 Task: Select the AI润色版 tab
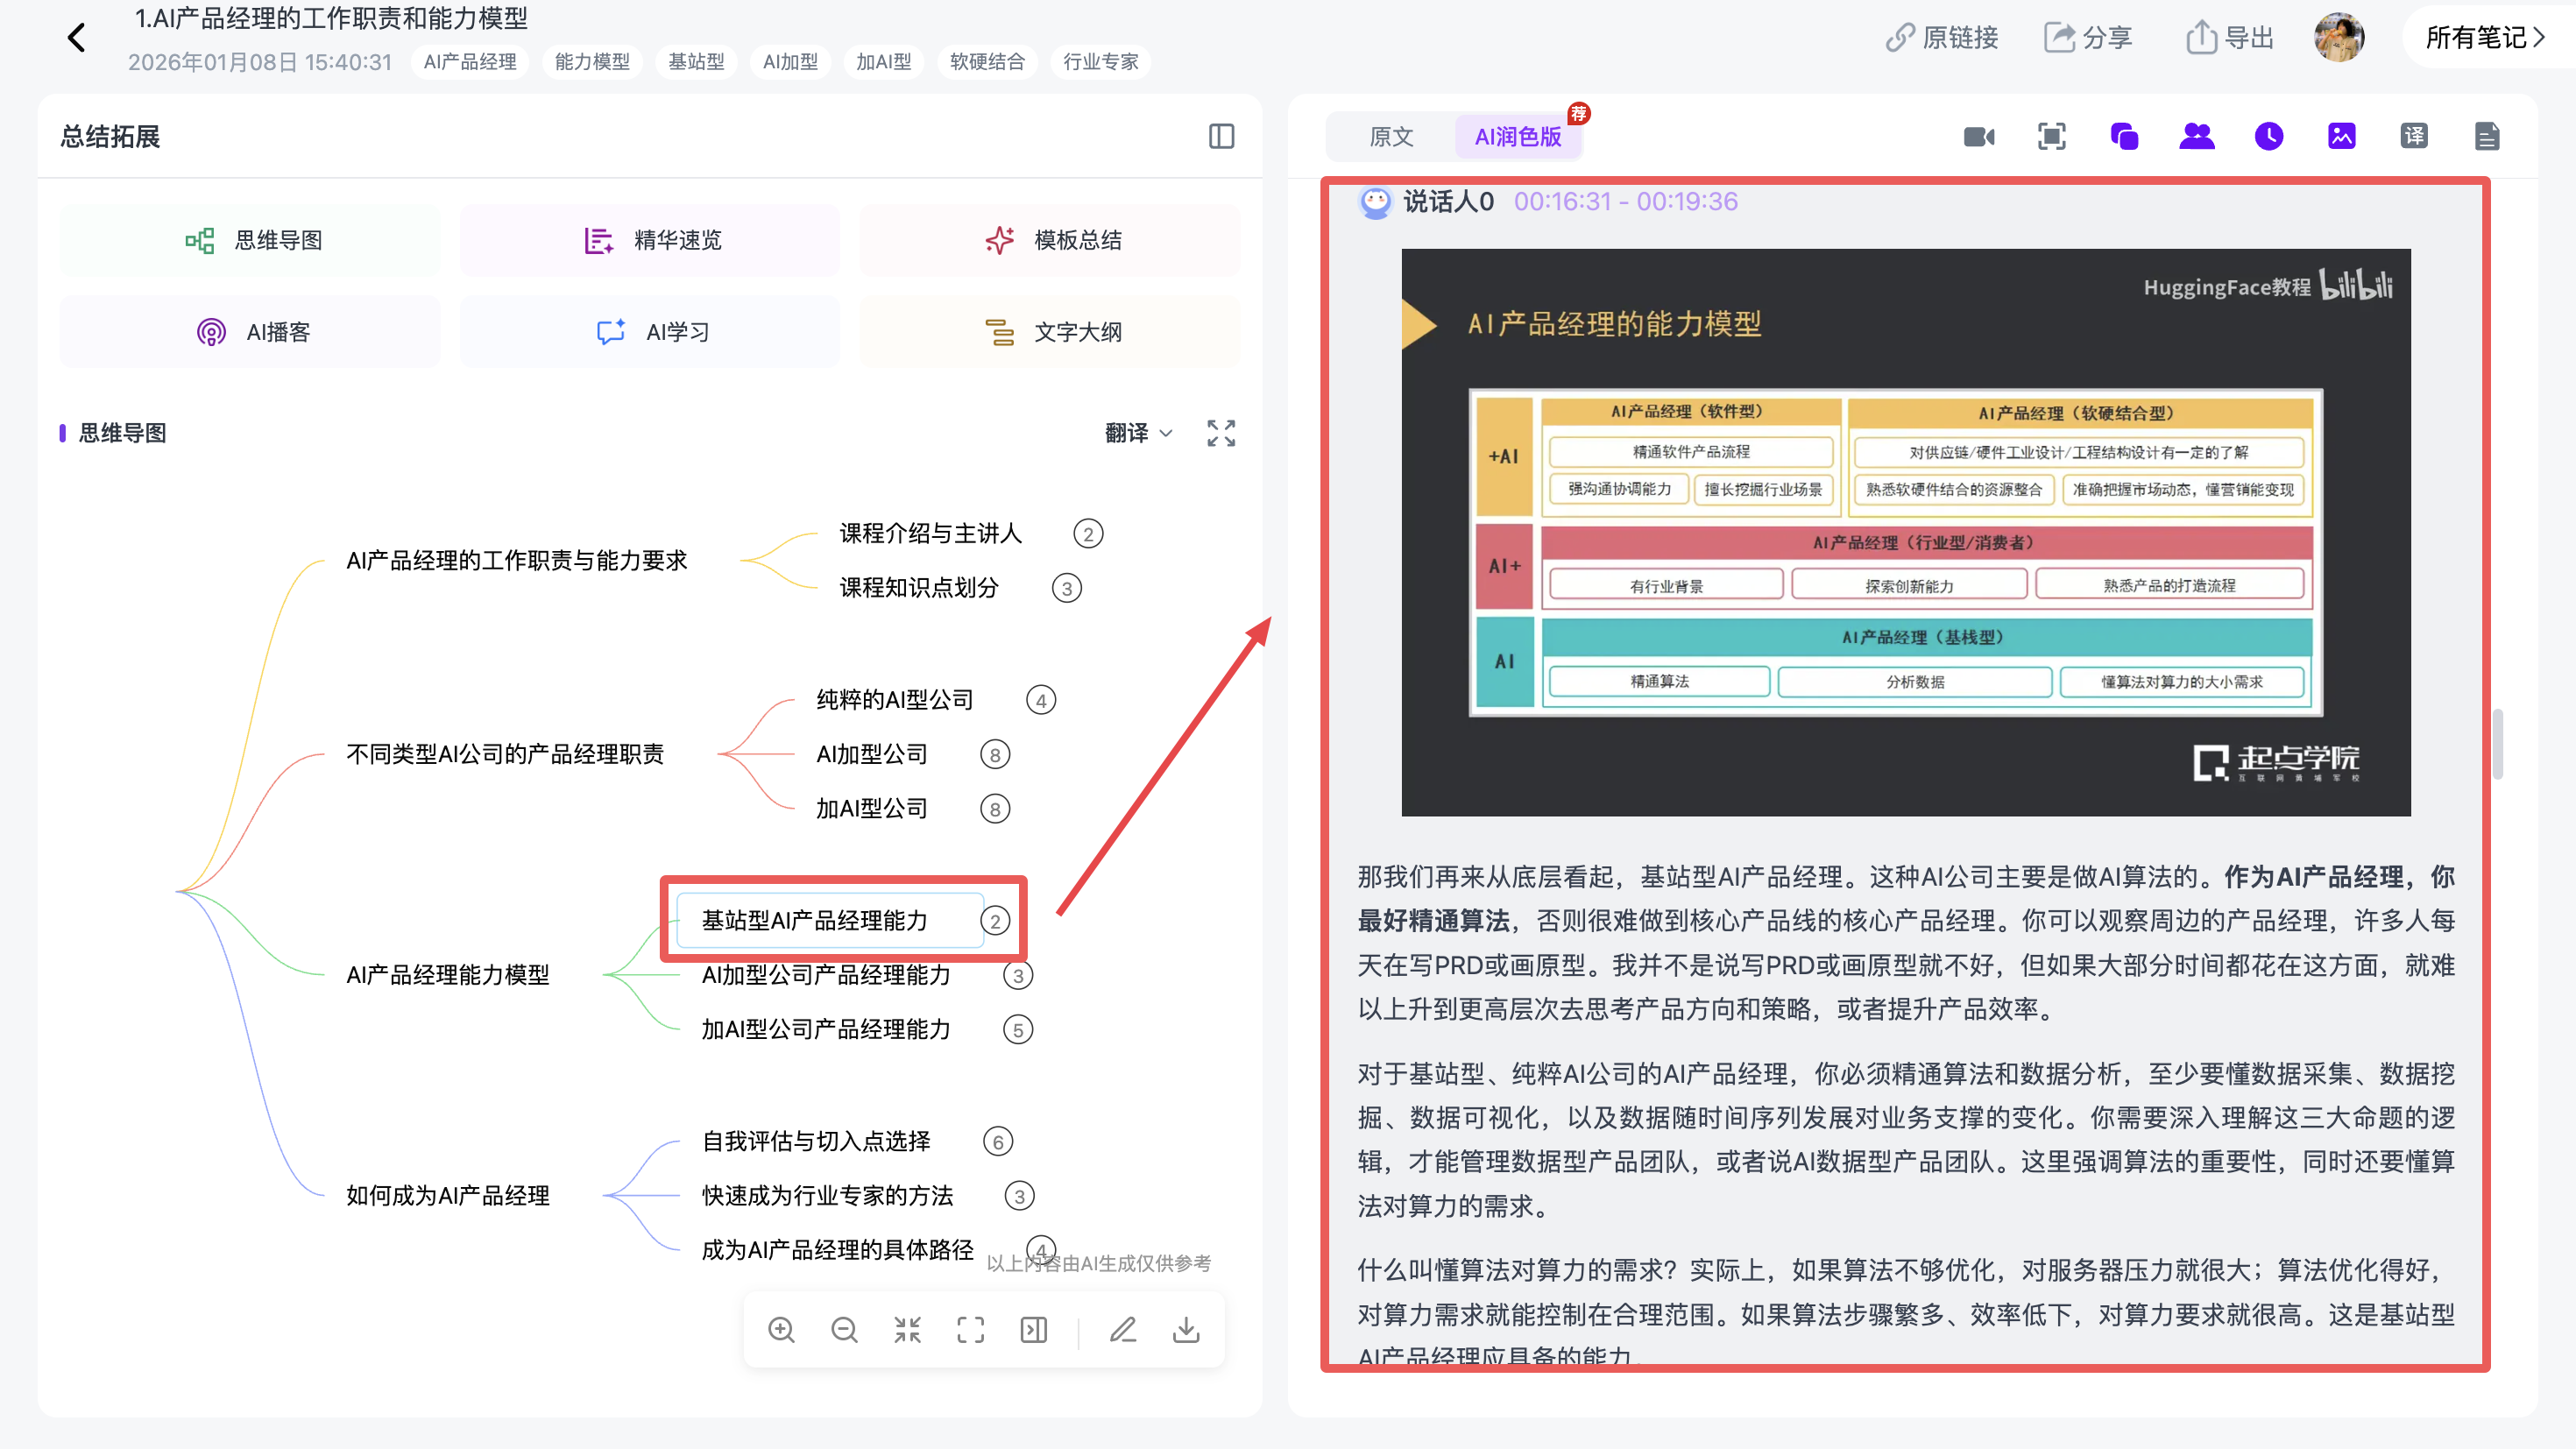coord(1518,136)
